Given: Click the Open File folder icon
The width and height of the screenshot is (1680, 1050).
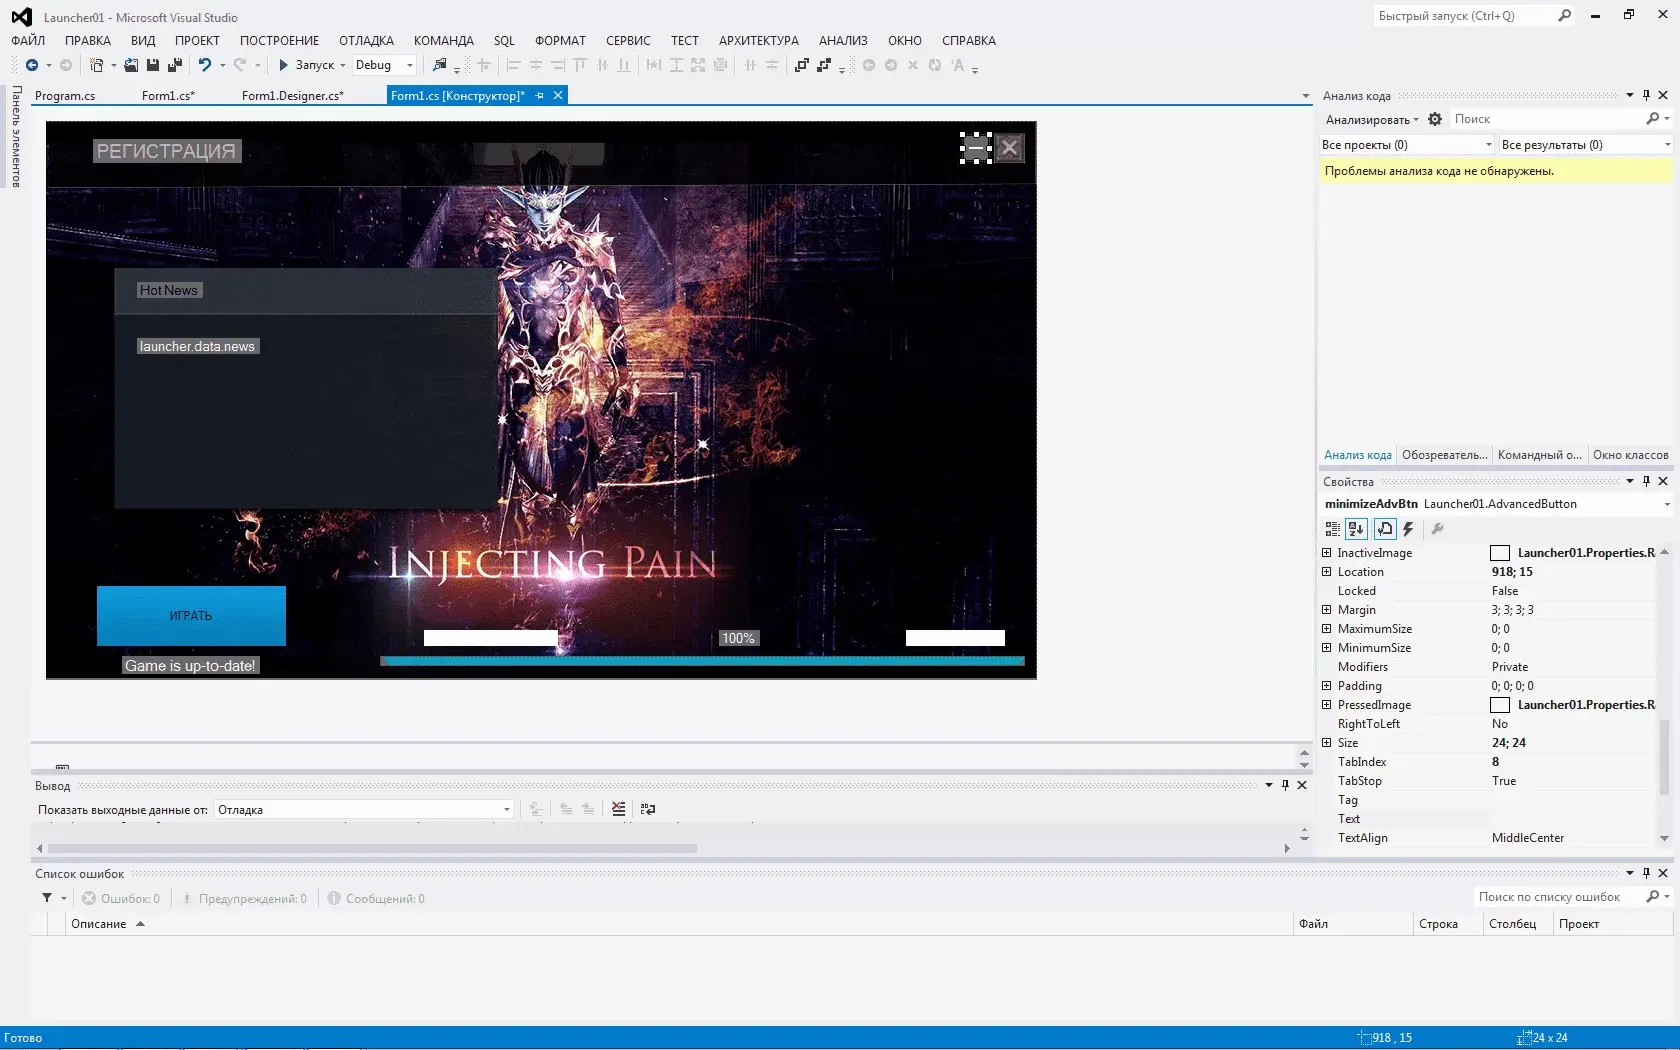Looking at the screenshot, I should coord(131,65).
